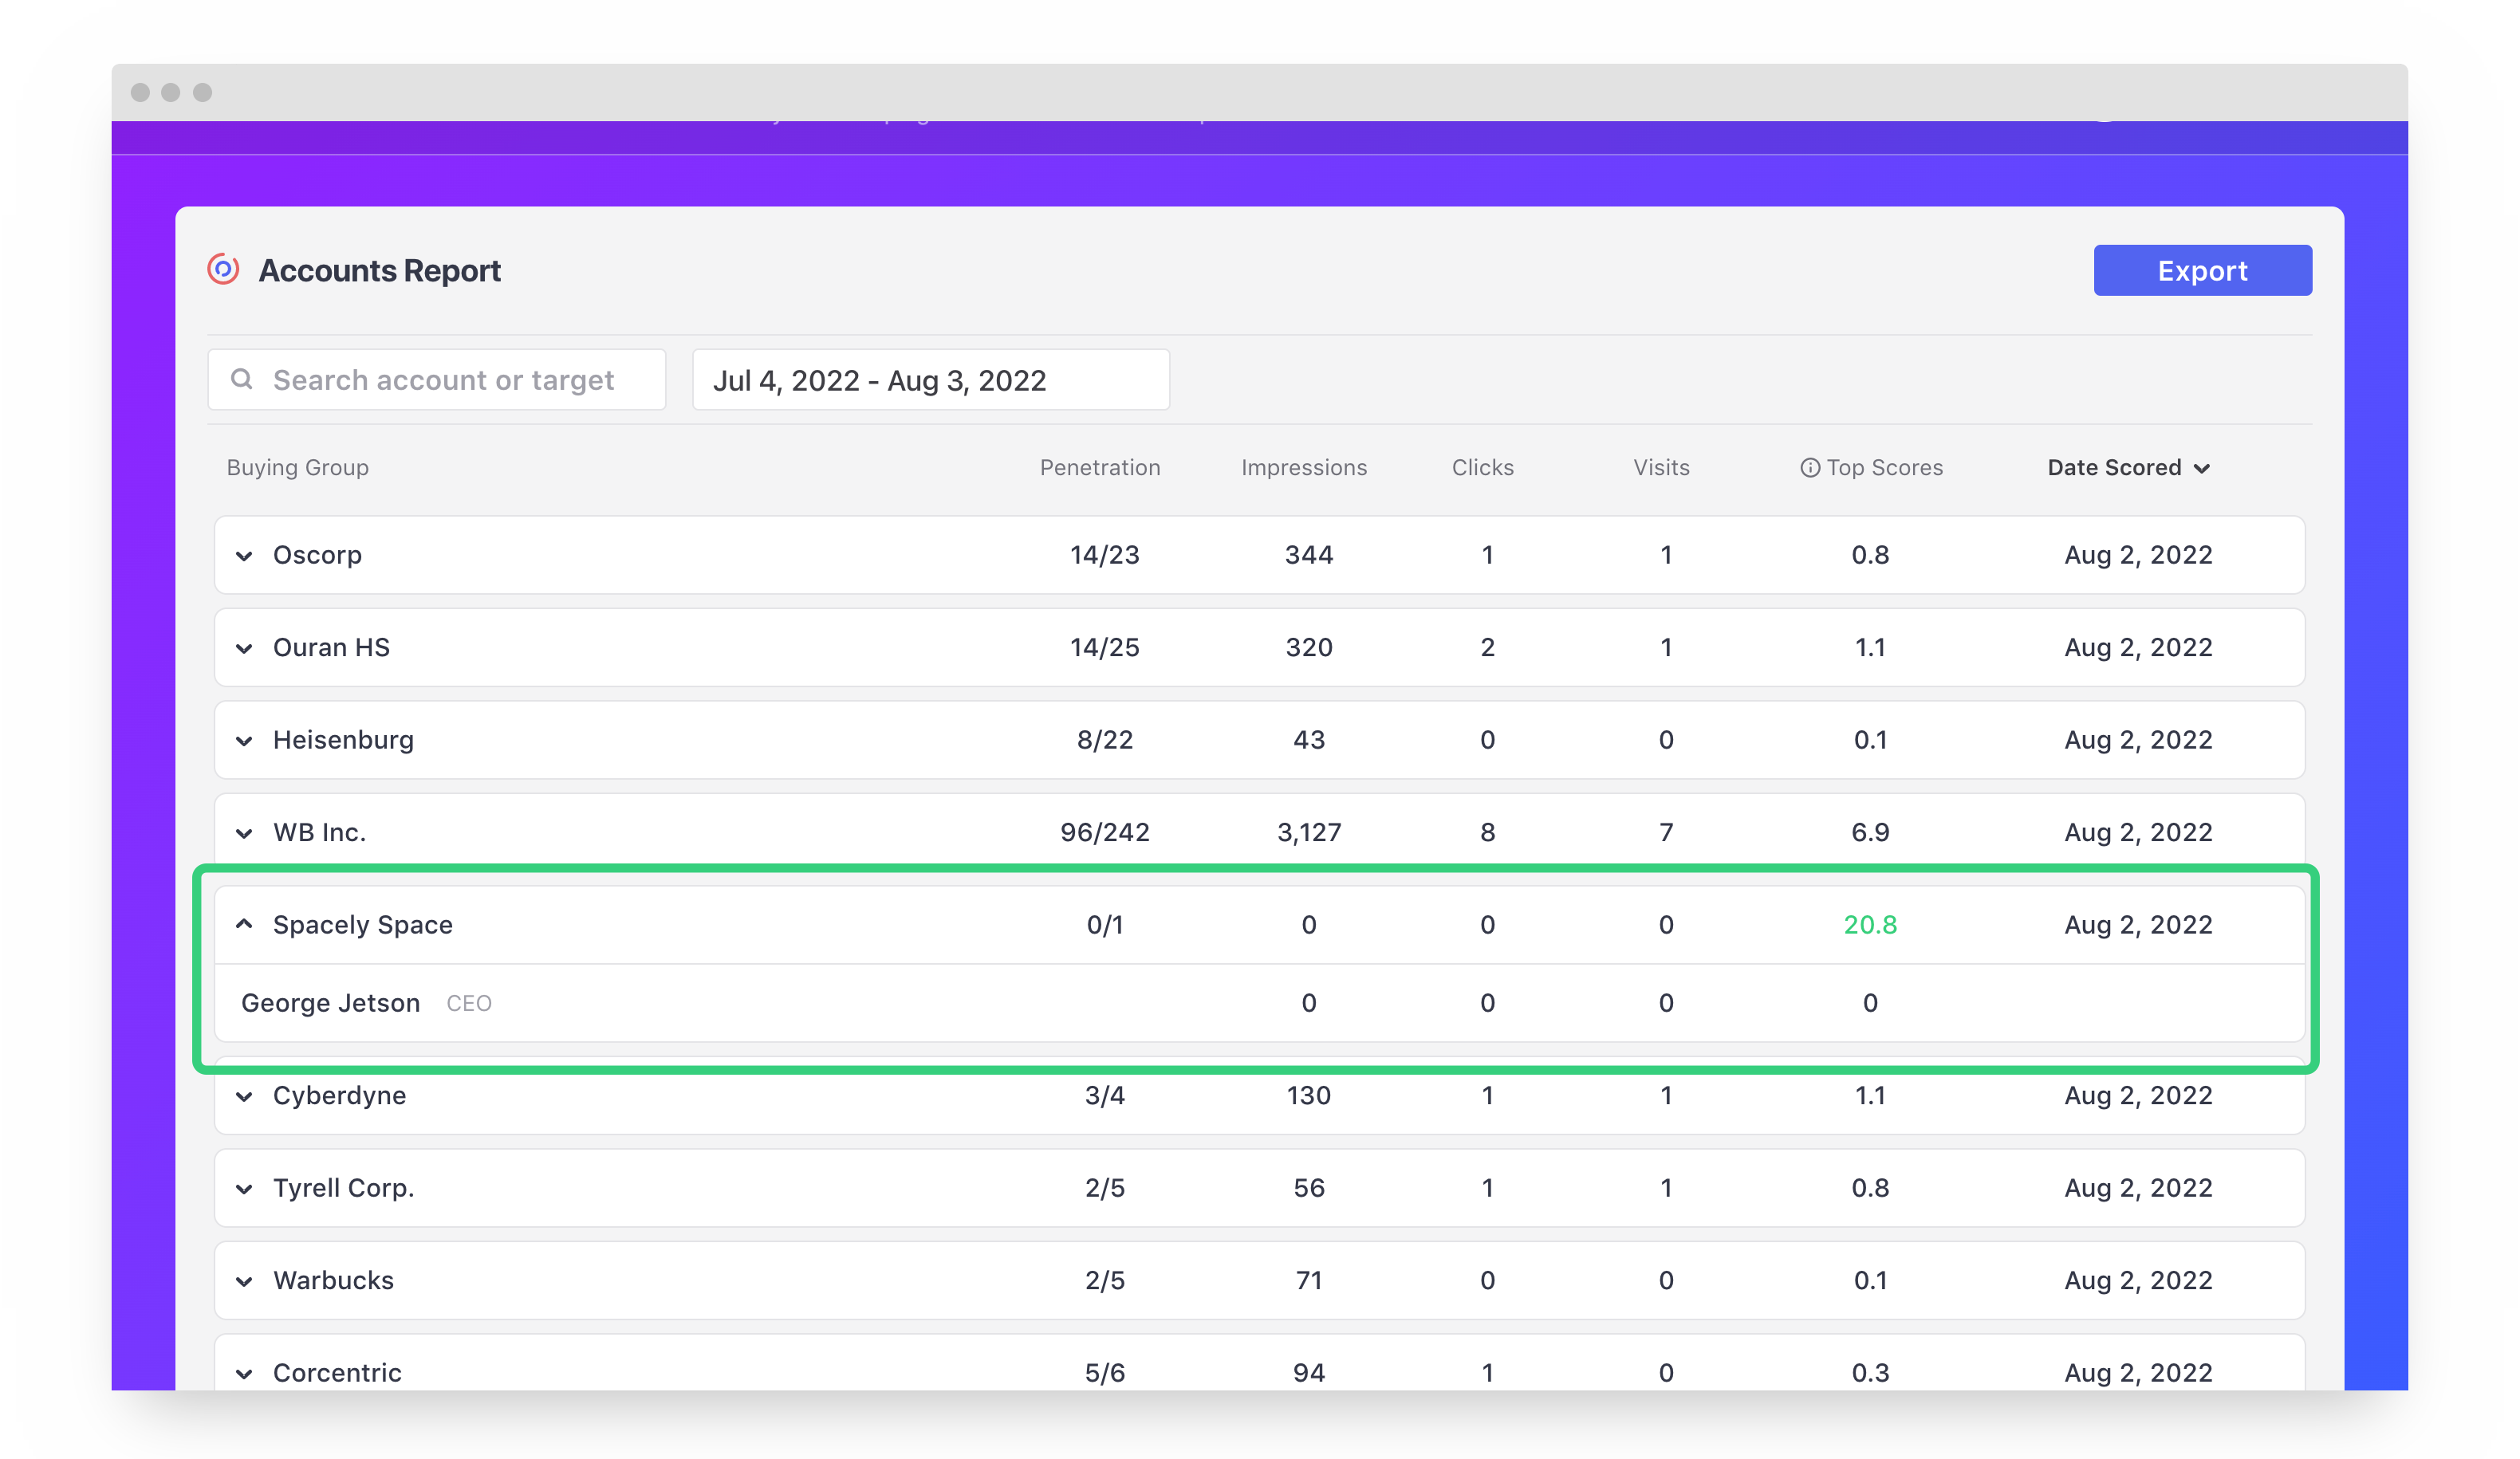The width and height of the screenshot is (2520, 1459).
Task: Click Spacely Space's 20.8 top score
Action: (1869, 925)
